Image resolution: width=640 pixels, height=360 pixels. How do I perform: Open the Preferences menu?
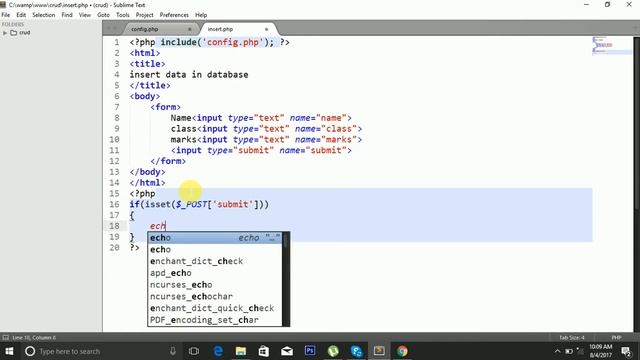(174, 15)
